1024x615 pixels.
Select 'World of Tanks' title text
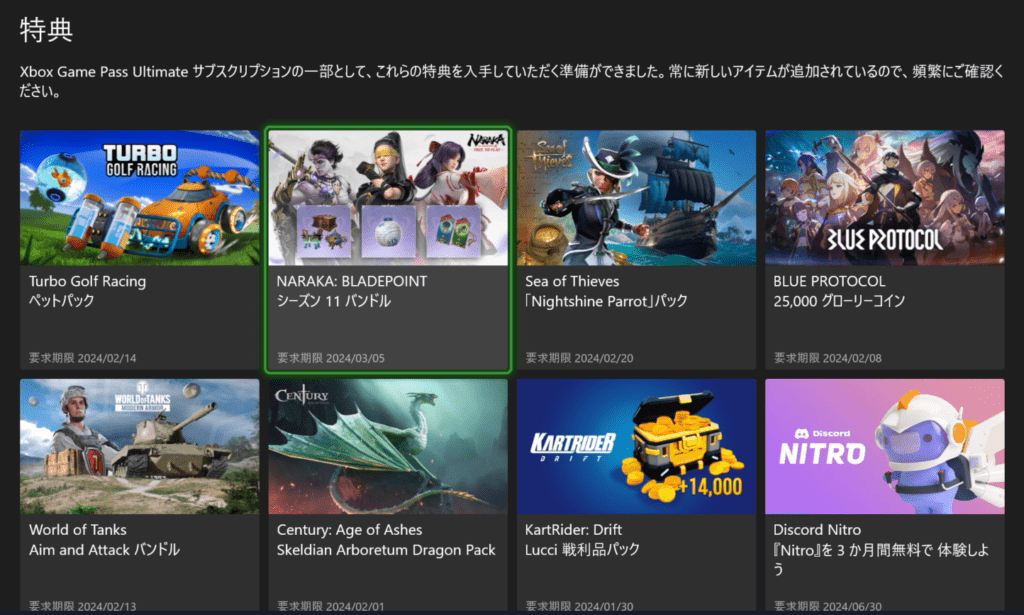click(78, 530)
